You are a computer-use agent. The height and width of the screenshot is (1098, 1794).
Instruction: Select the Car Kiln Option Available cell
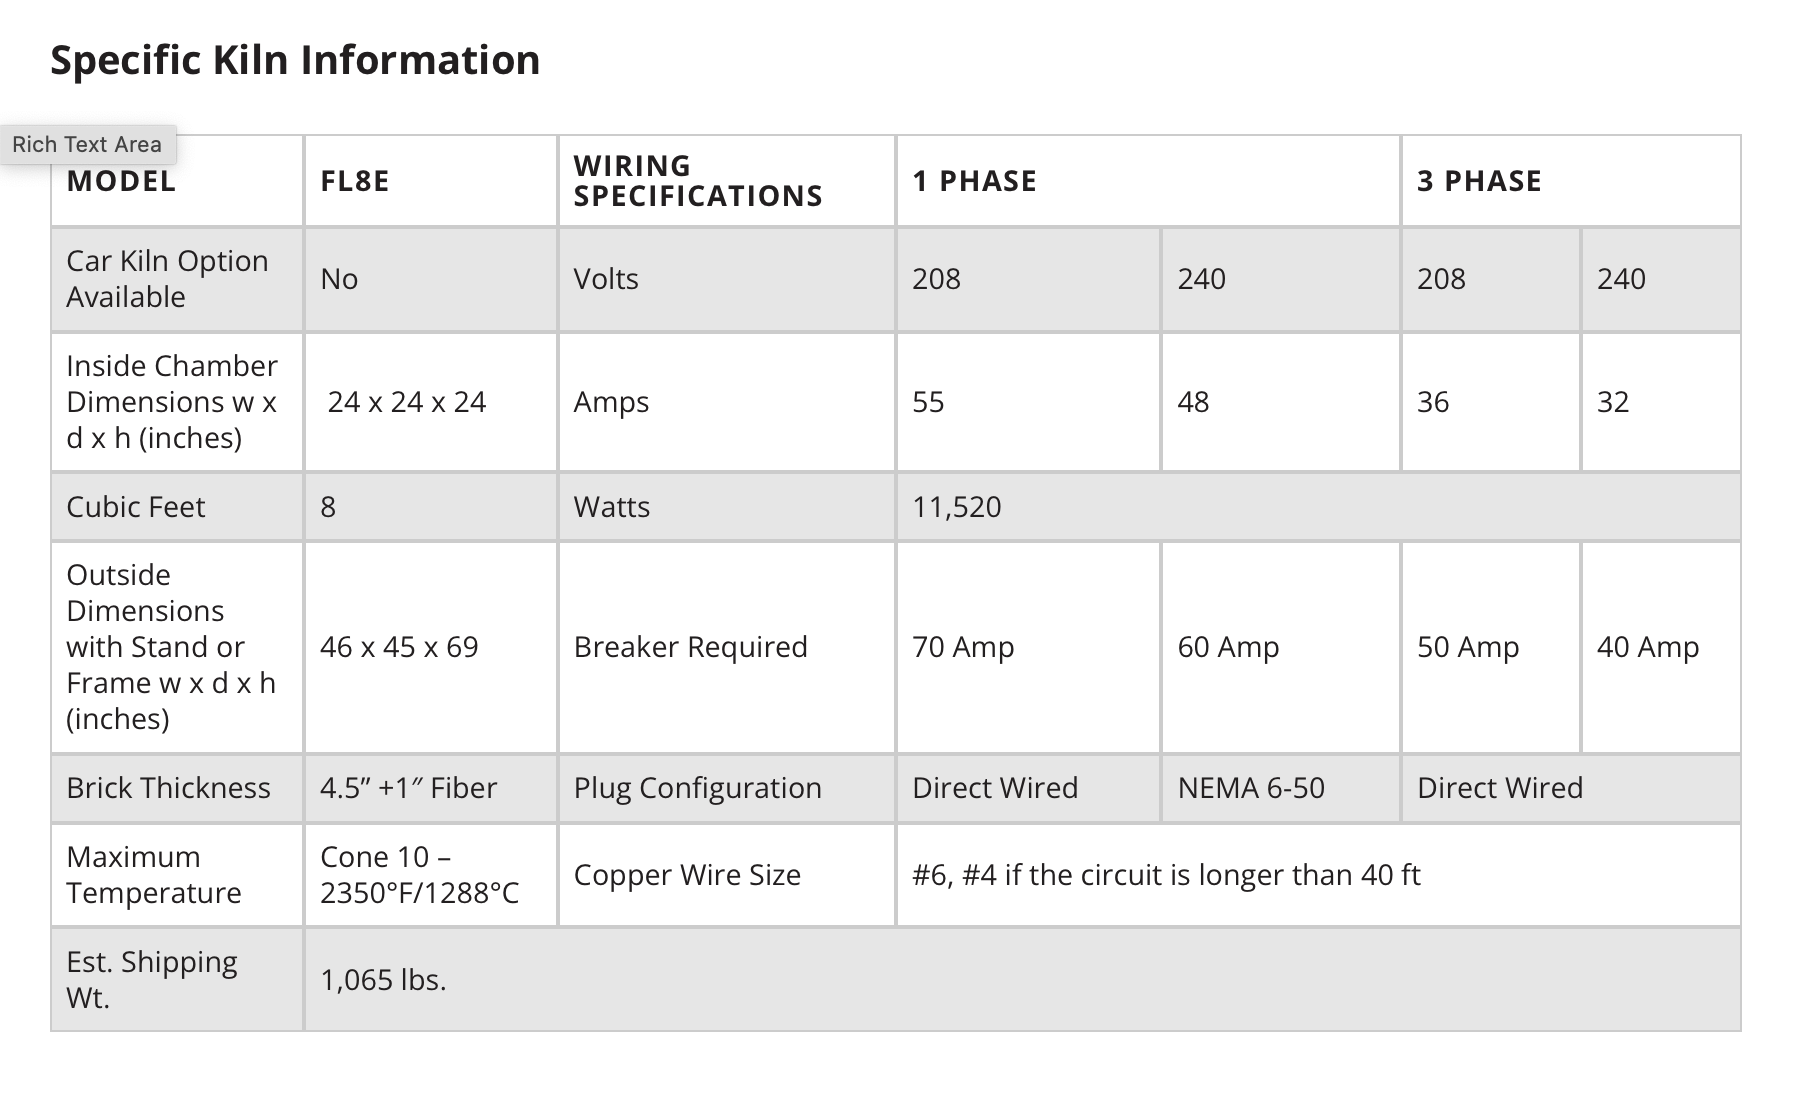pyautogui.click(x=177, y=279)
